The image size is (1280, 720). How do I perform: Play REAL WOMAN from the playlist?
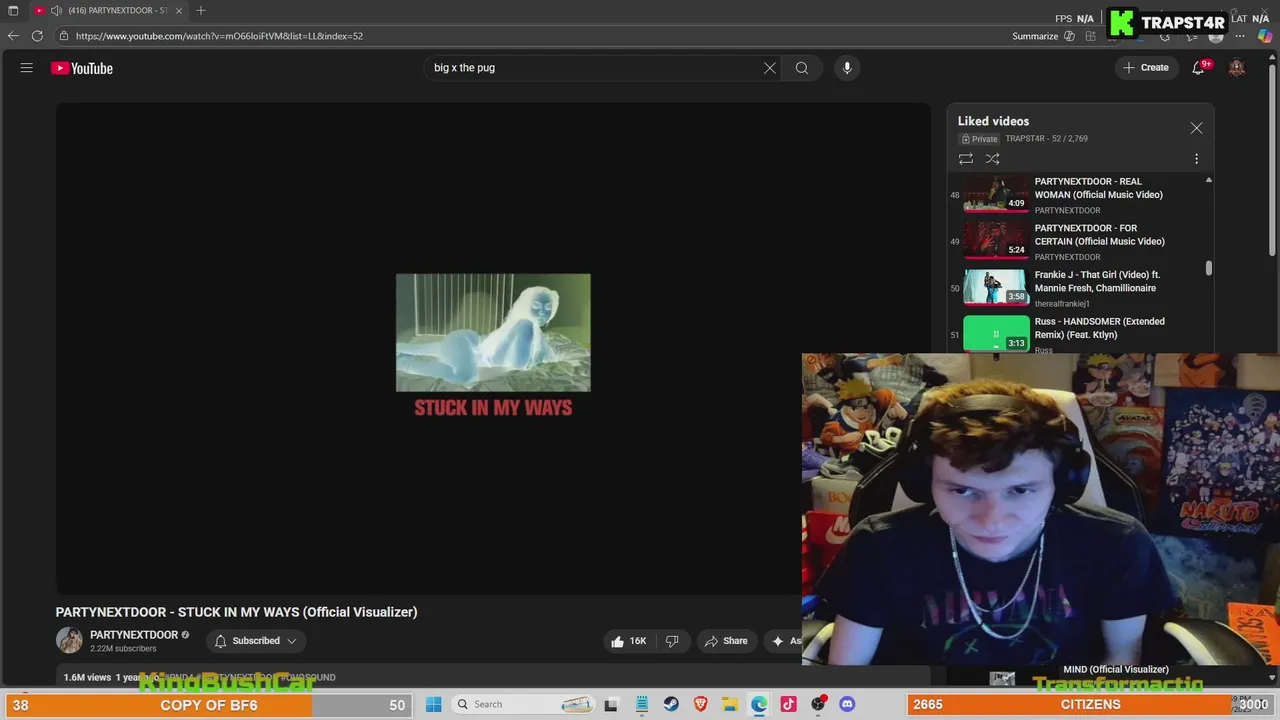1080,195
